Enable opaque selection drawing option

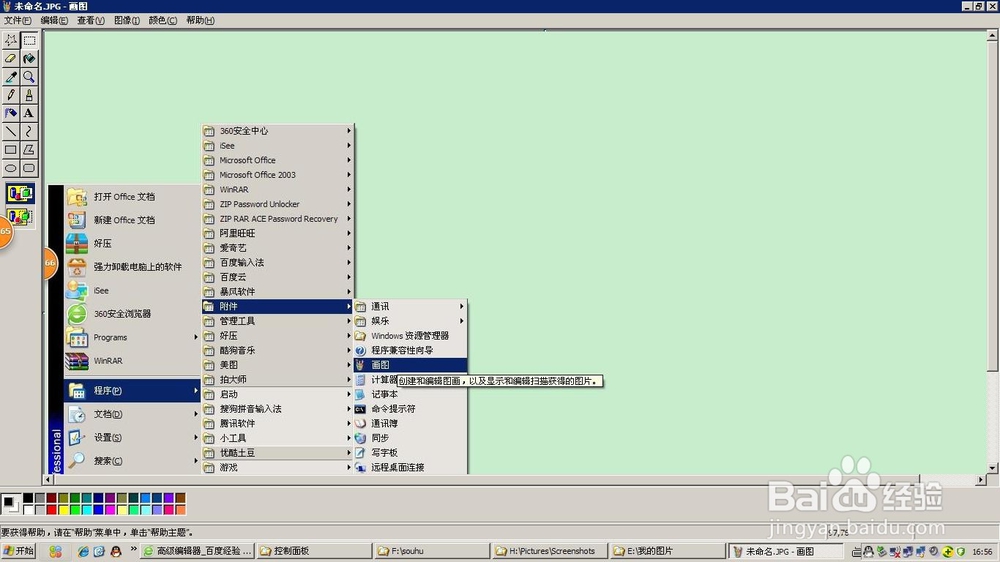pyautogui.click(x=20, y=193)
